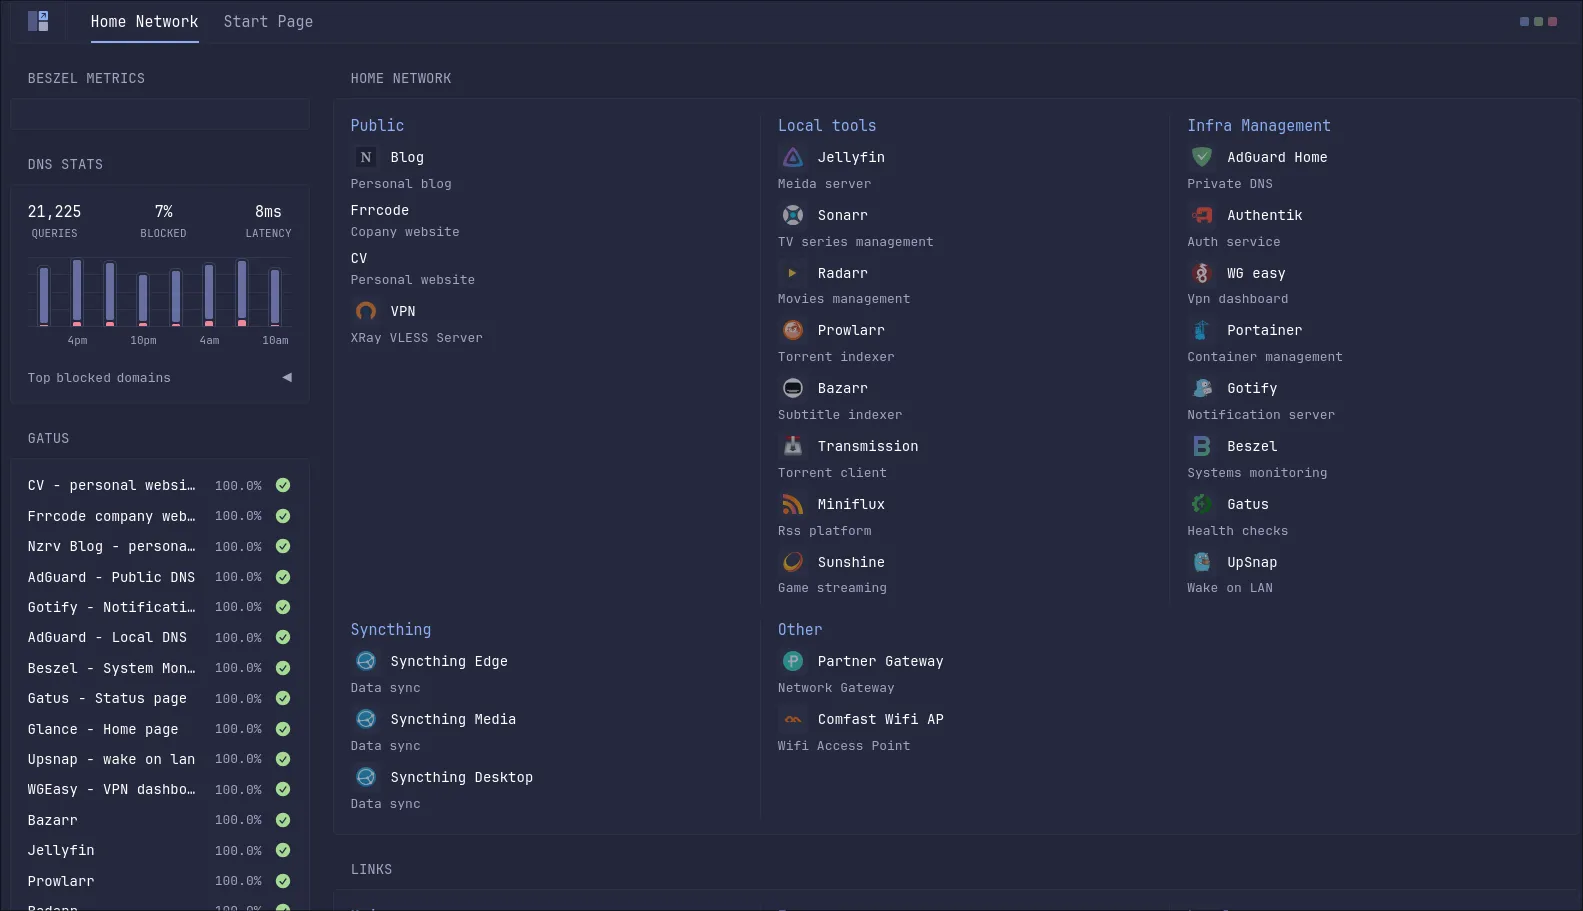
Task: Click the 8ms latency value
Action: pyautogui.click(x=268, y=211)
